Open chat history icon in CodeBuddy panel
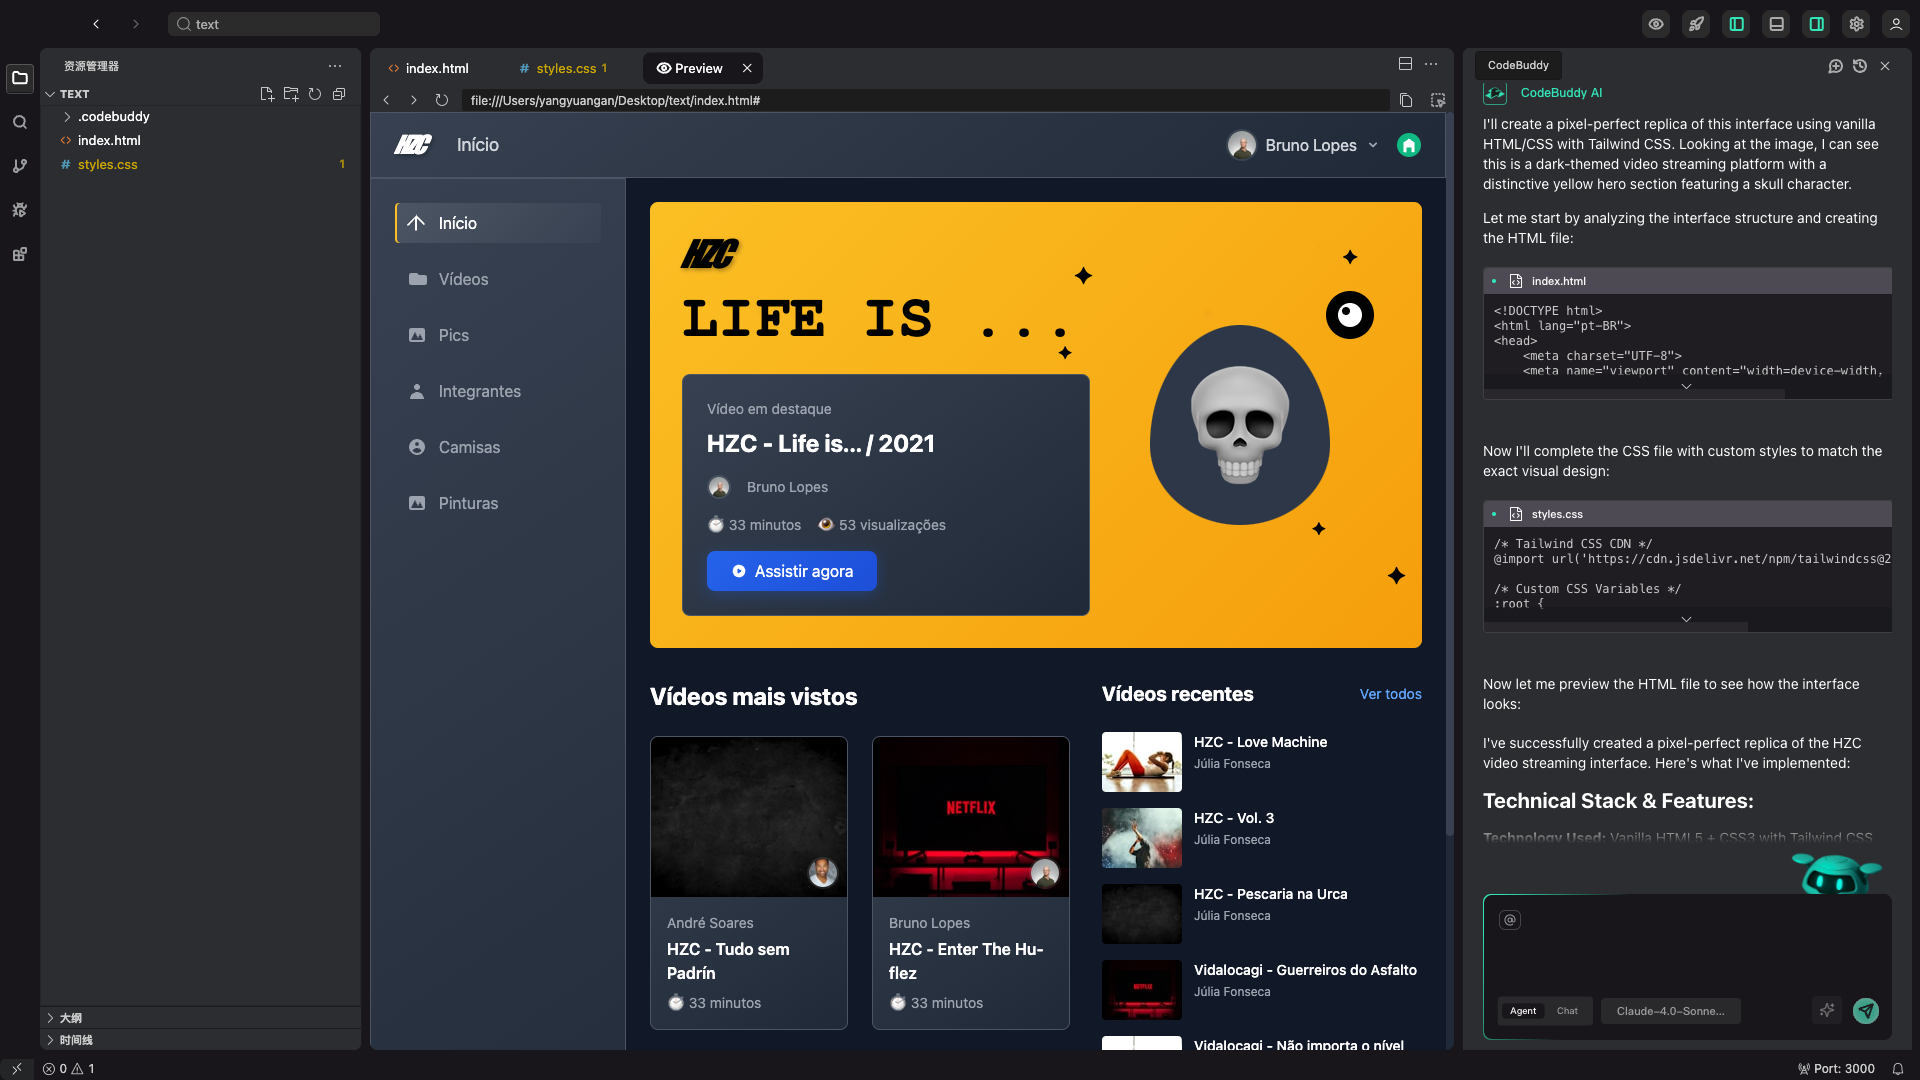 (1859, 66)
